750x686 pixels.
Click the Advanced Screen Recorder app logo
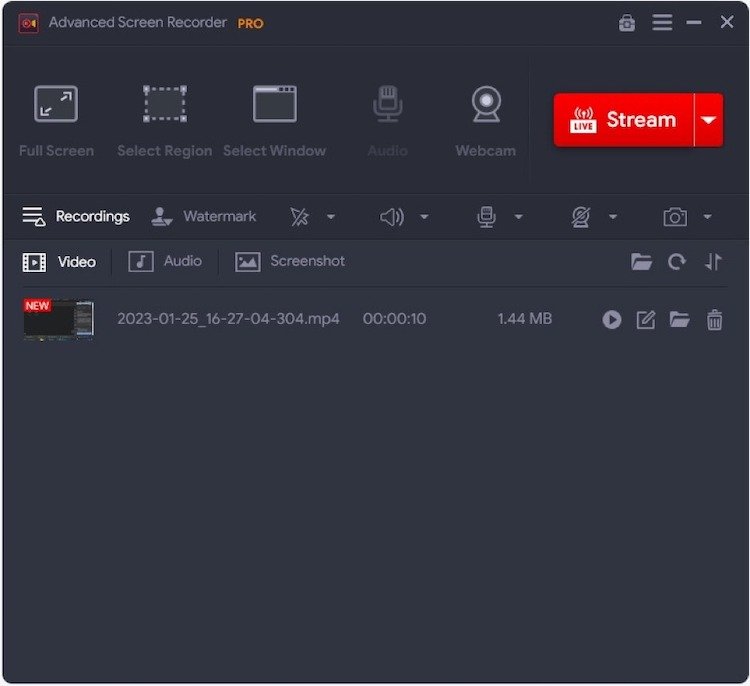pos(29,23)
